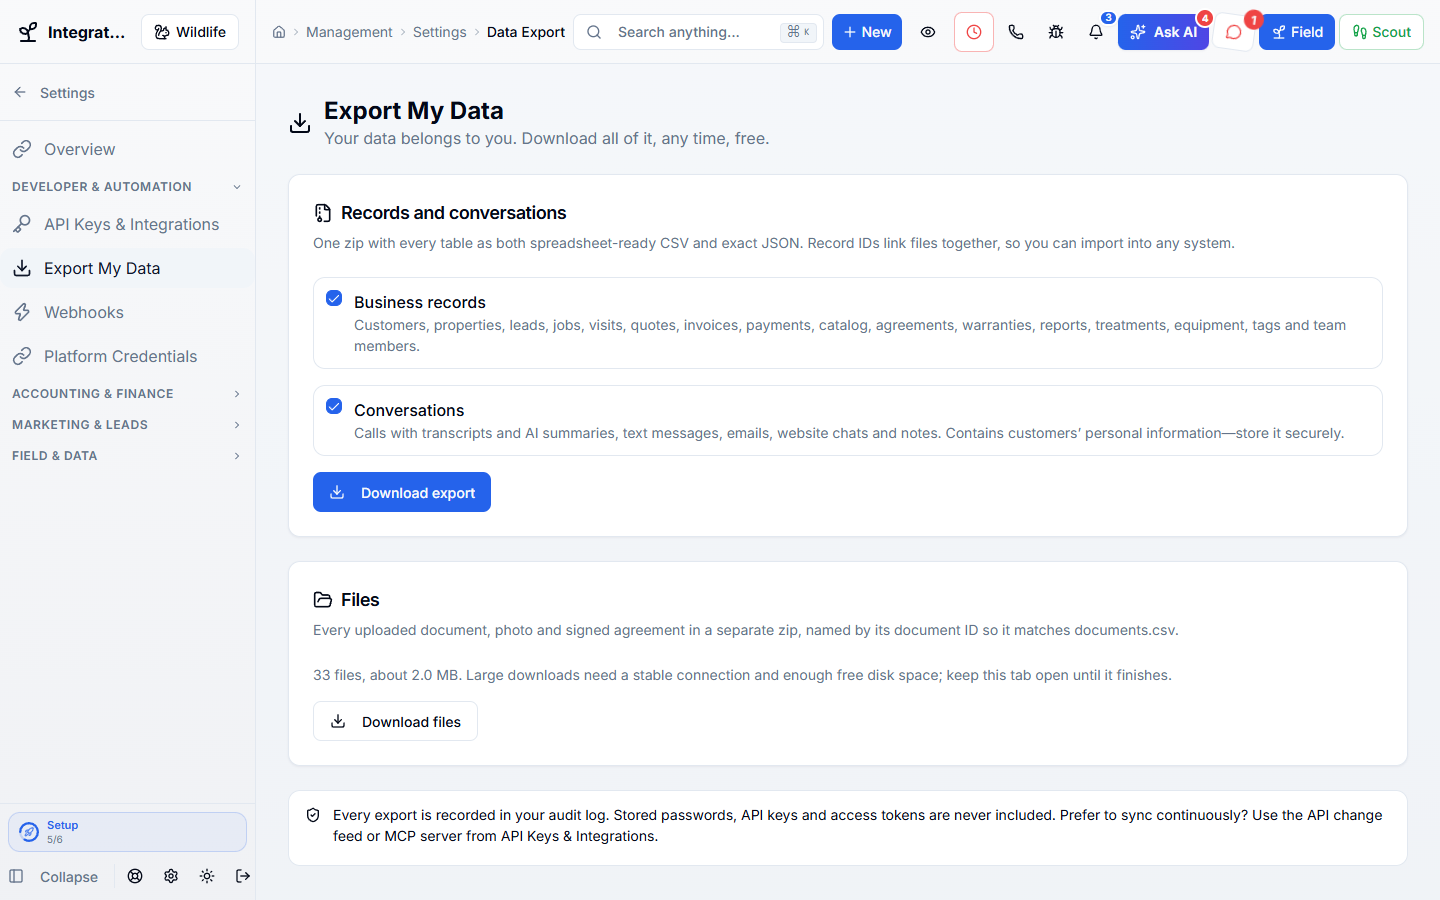Go to API Keys & Integrations
1440x900 pixels.
tap(127, 224)
